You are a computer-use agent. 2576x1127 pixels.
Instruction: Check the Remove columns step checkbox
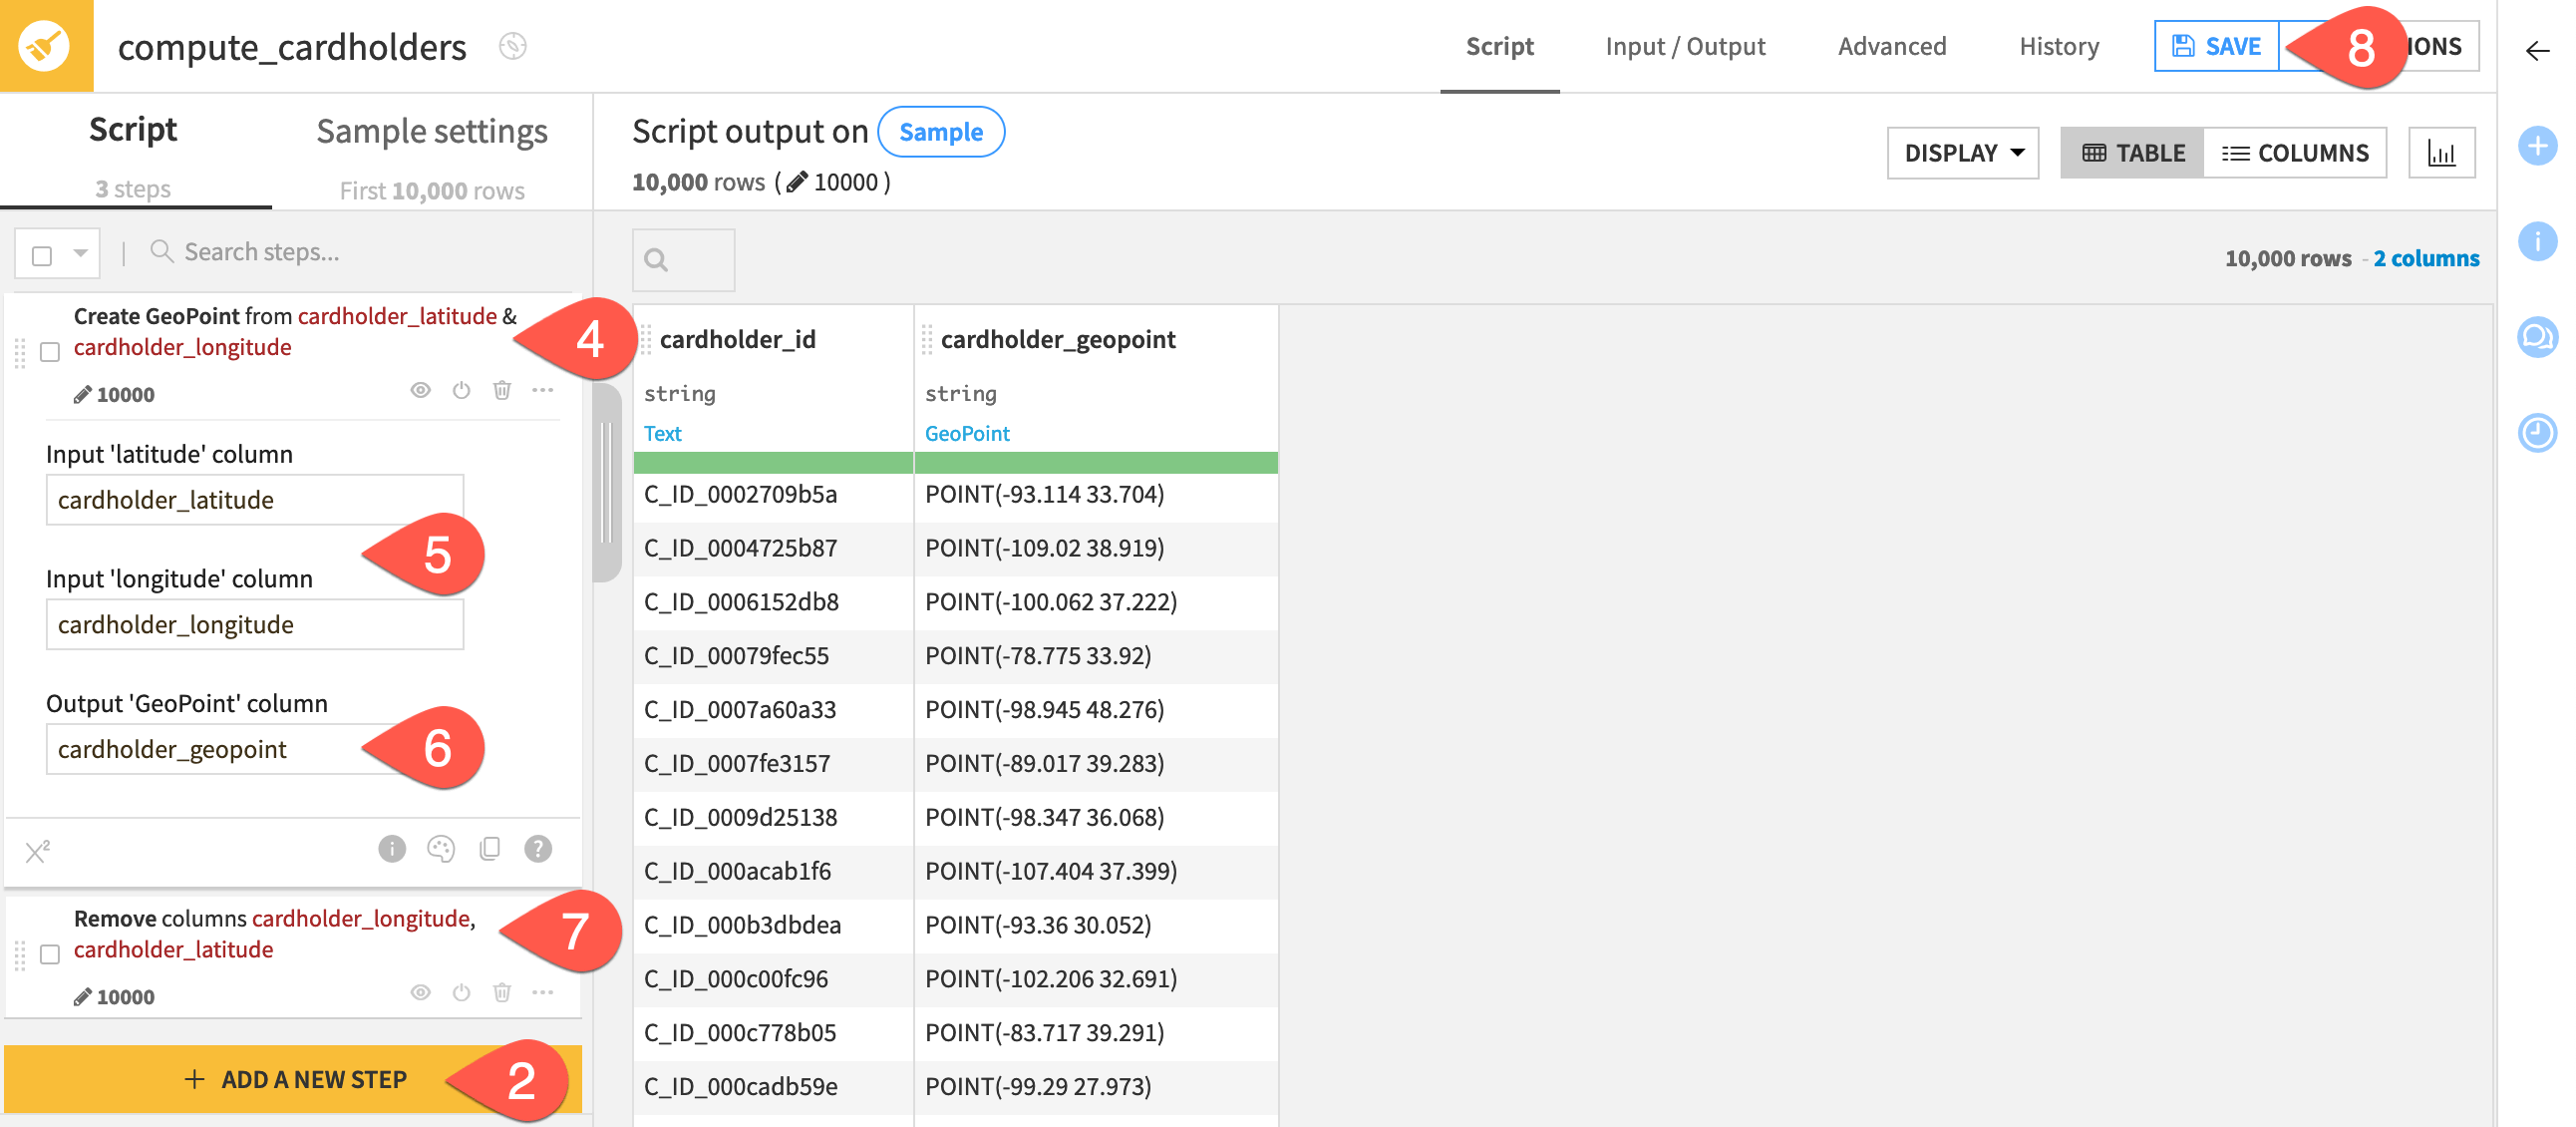[x=50, y=954]
